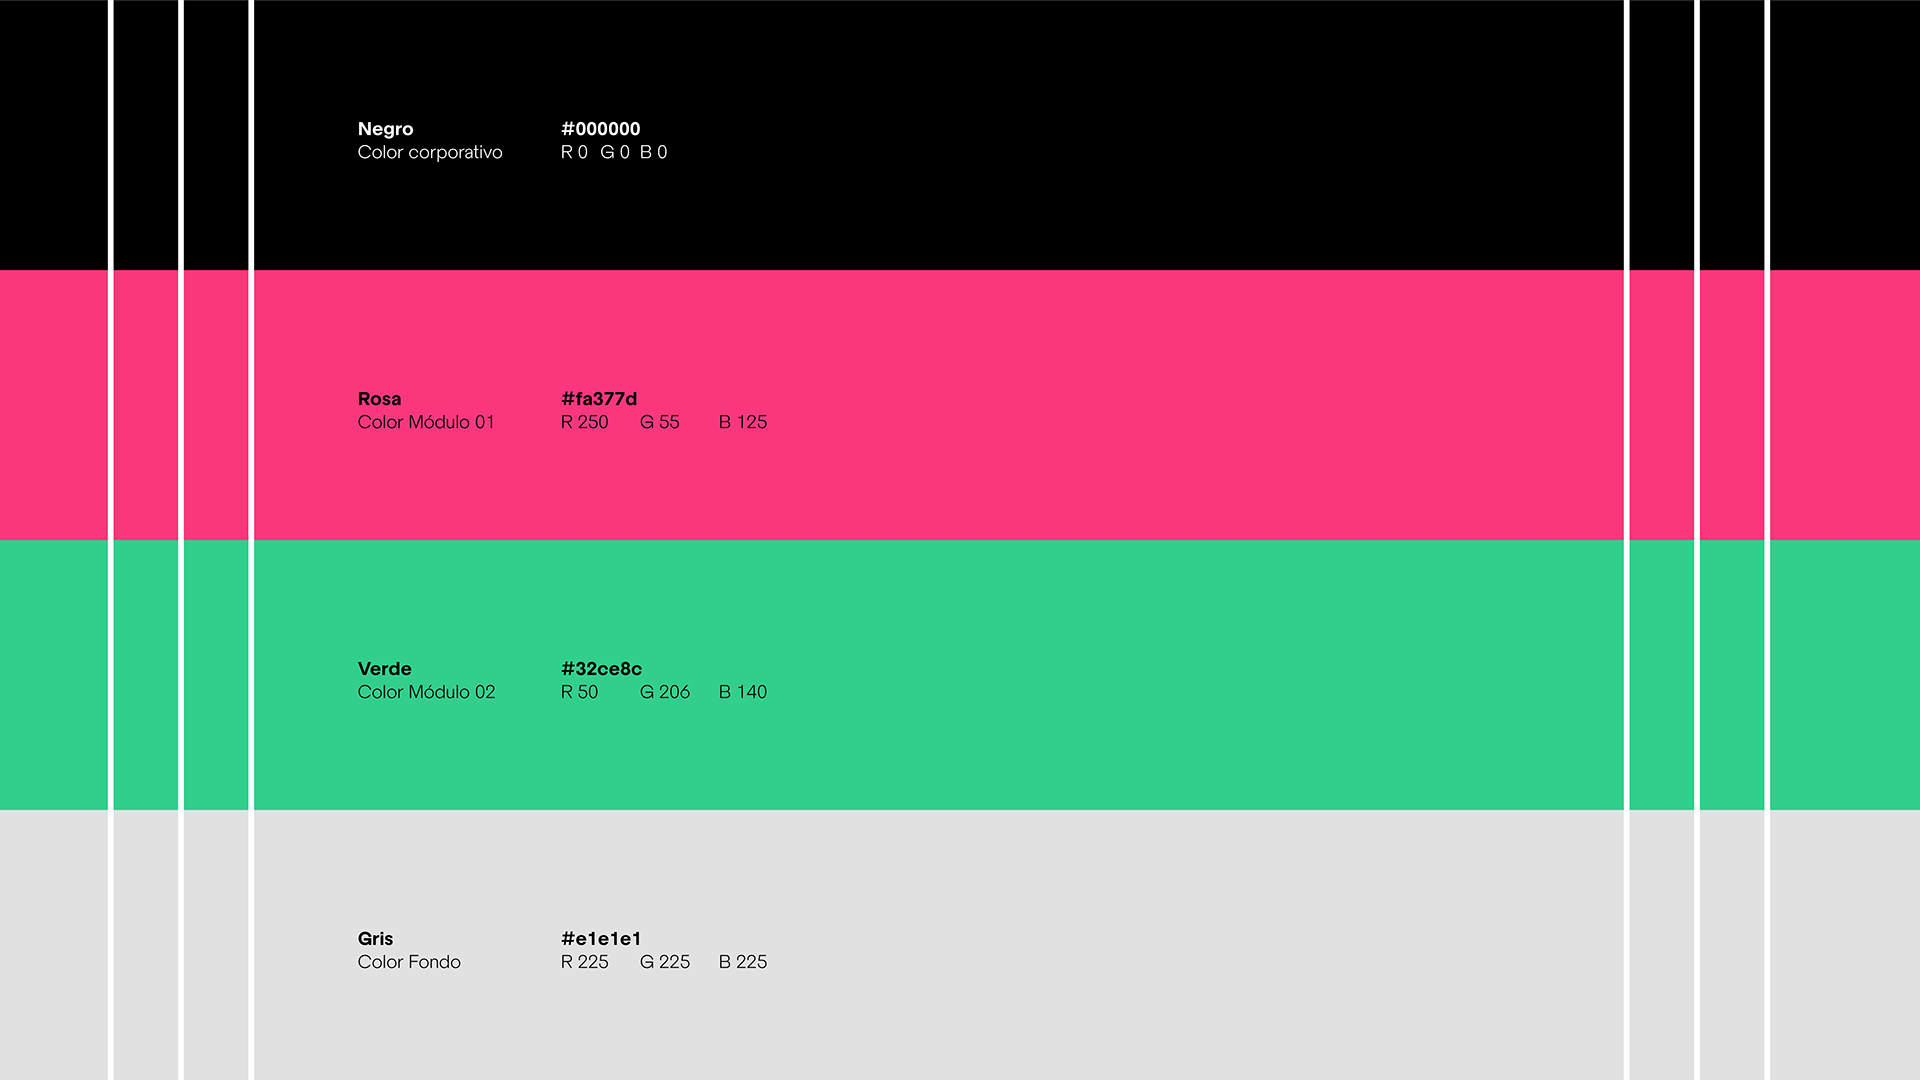This screenshot has height=1080, width=1920.
Task: Click the black color band swatch
Action: tap(1100, 135)
